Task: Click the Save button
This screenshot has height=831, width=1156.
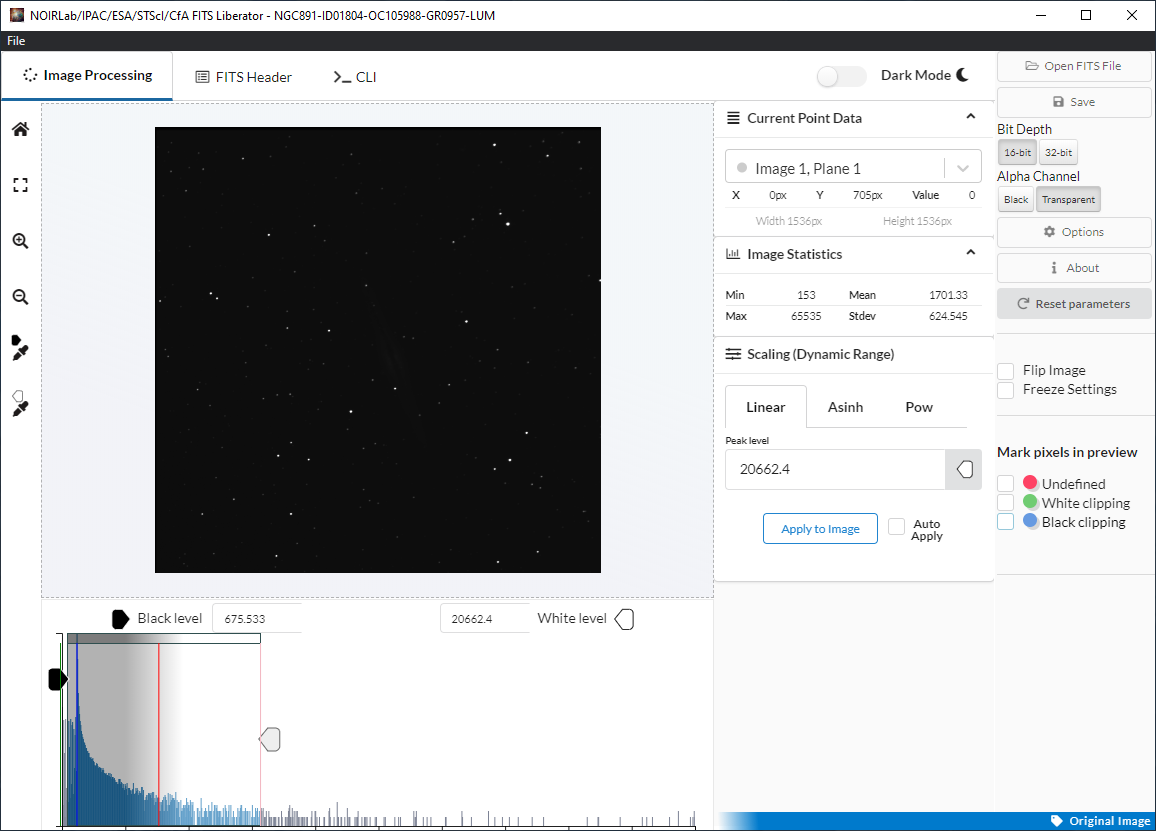Action: (1073, 102)
